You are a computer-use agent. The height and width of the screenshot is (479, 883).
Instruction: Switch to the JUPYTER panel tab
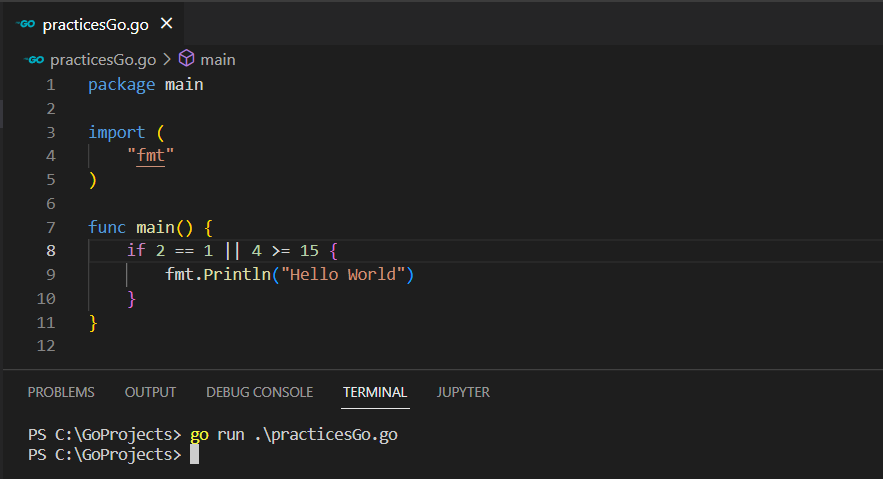click(463, 392)
